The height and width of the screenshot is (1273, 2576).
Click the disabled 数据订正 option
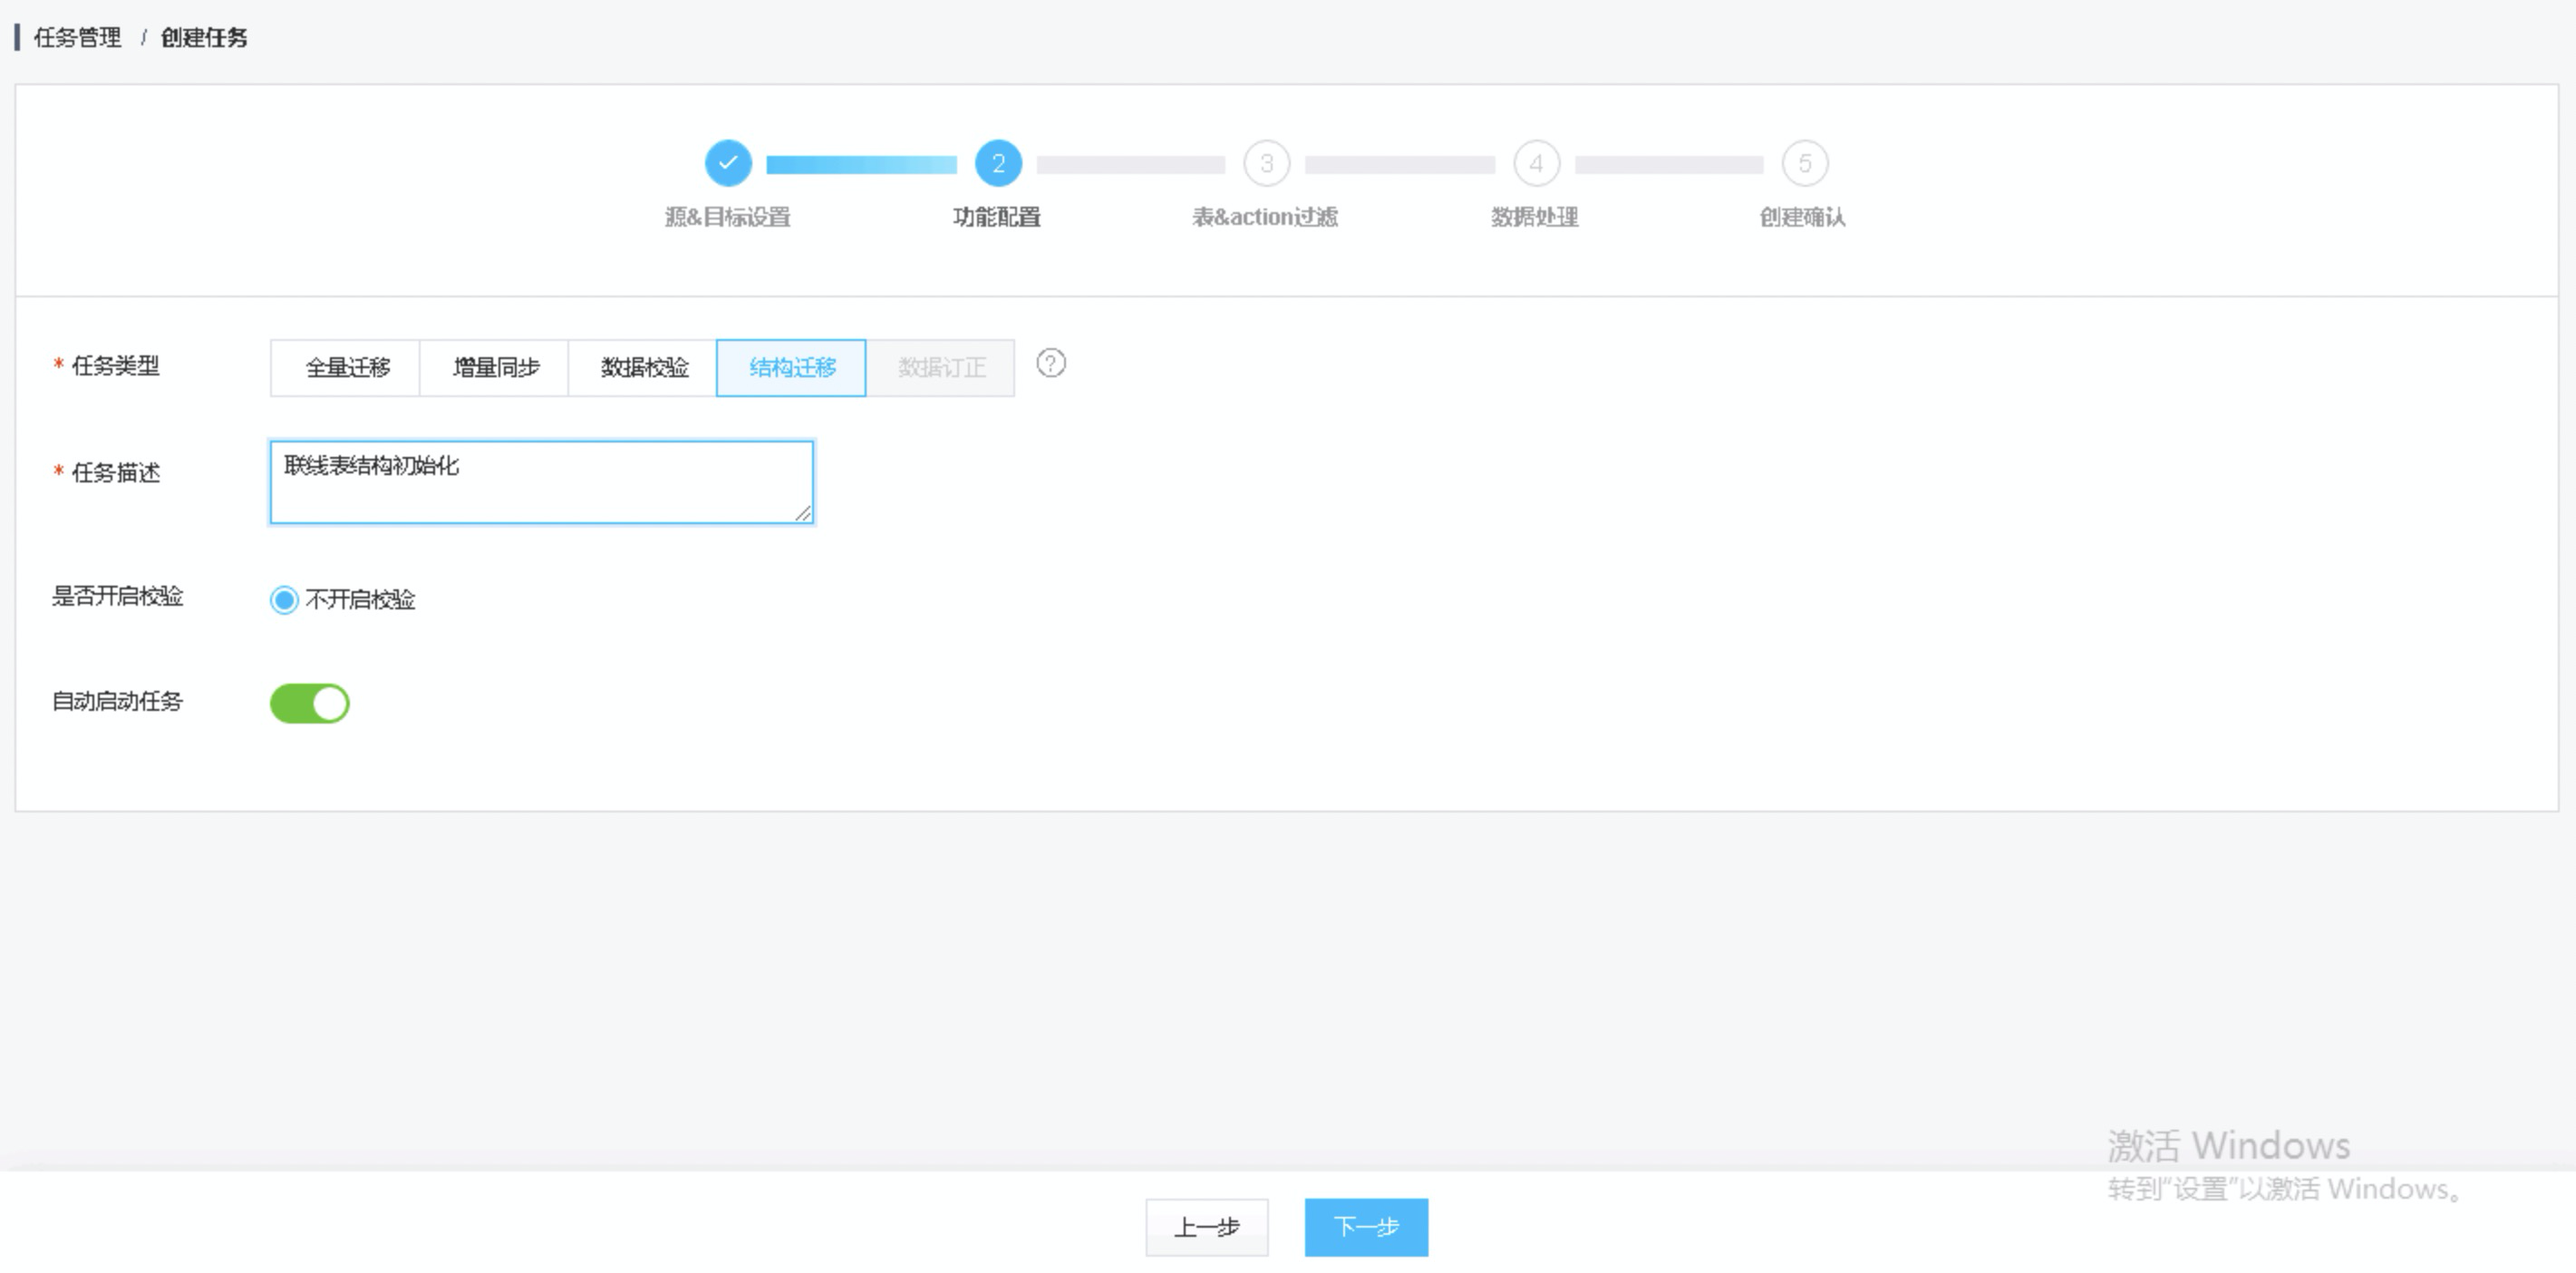coord(940,368)
